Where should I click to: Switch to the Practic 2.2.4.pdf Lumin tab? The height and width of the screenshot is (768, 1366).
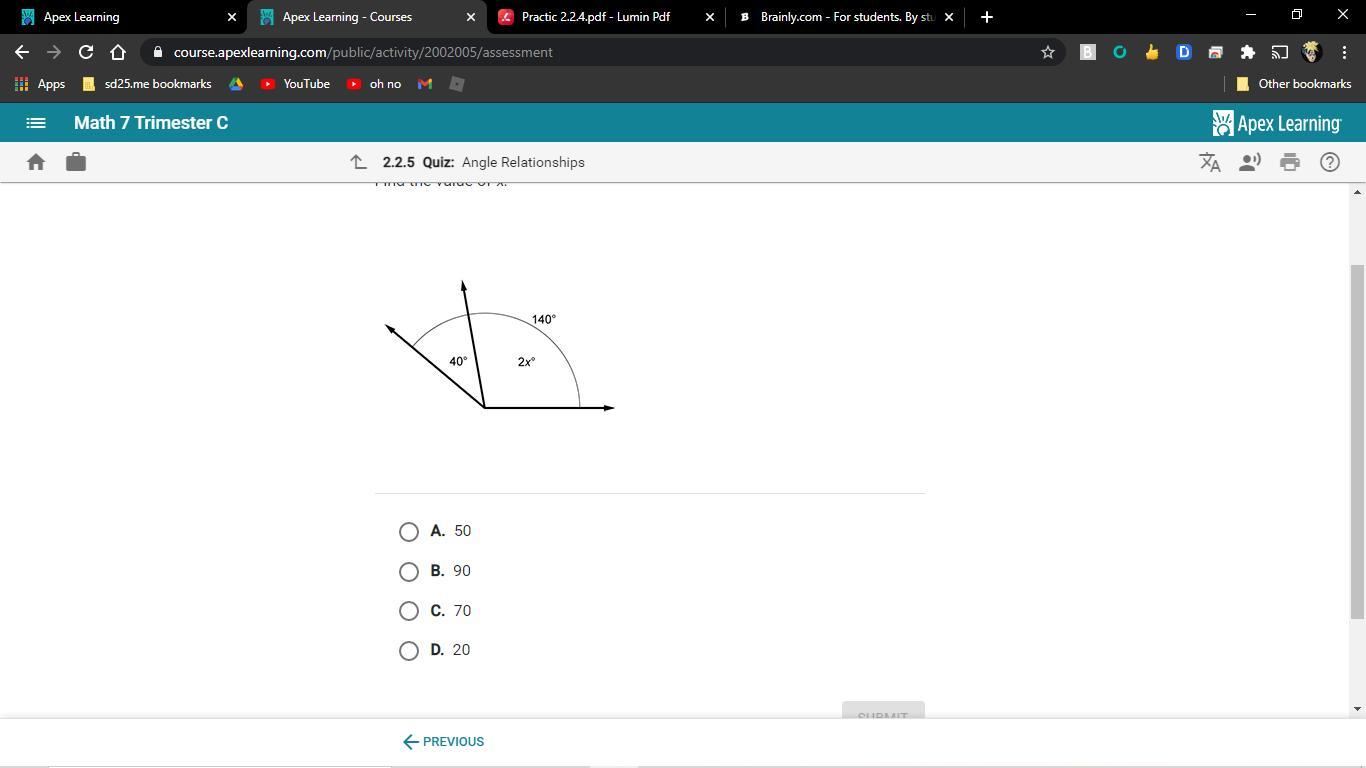[606, 17]
